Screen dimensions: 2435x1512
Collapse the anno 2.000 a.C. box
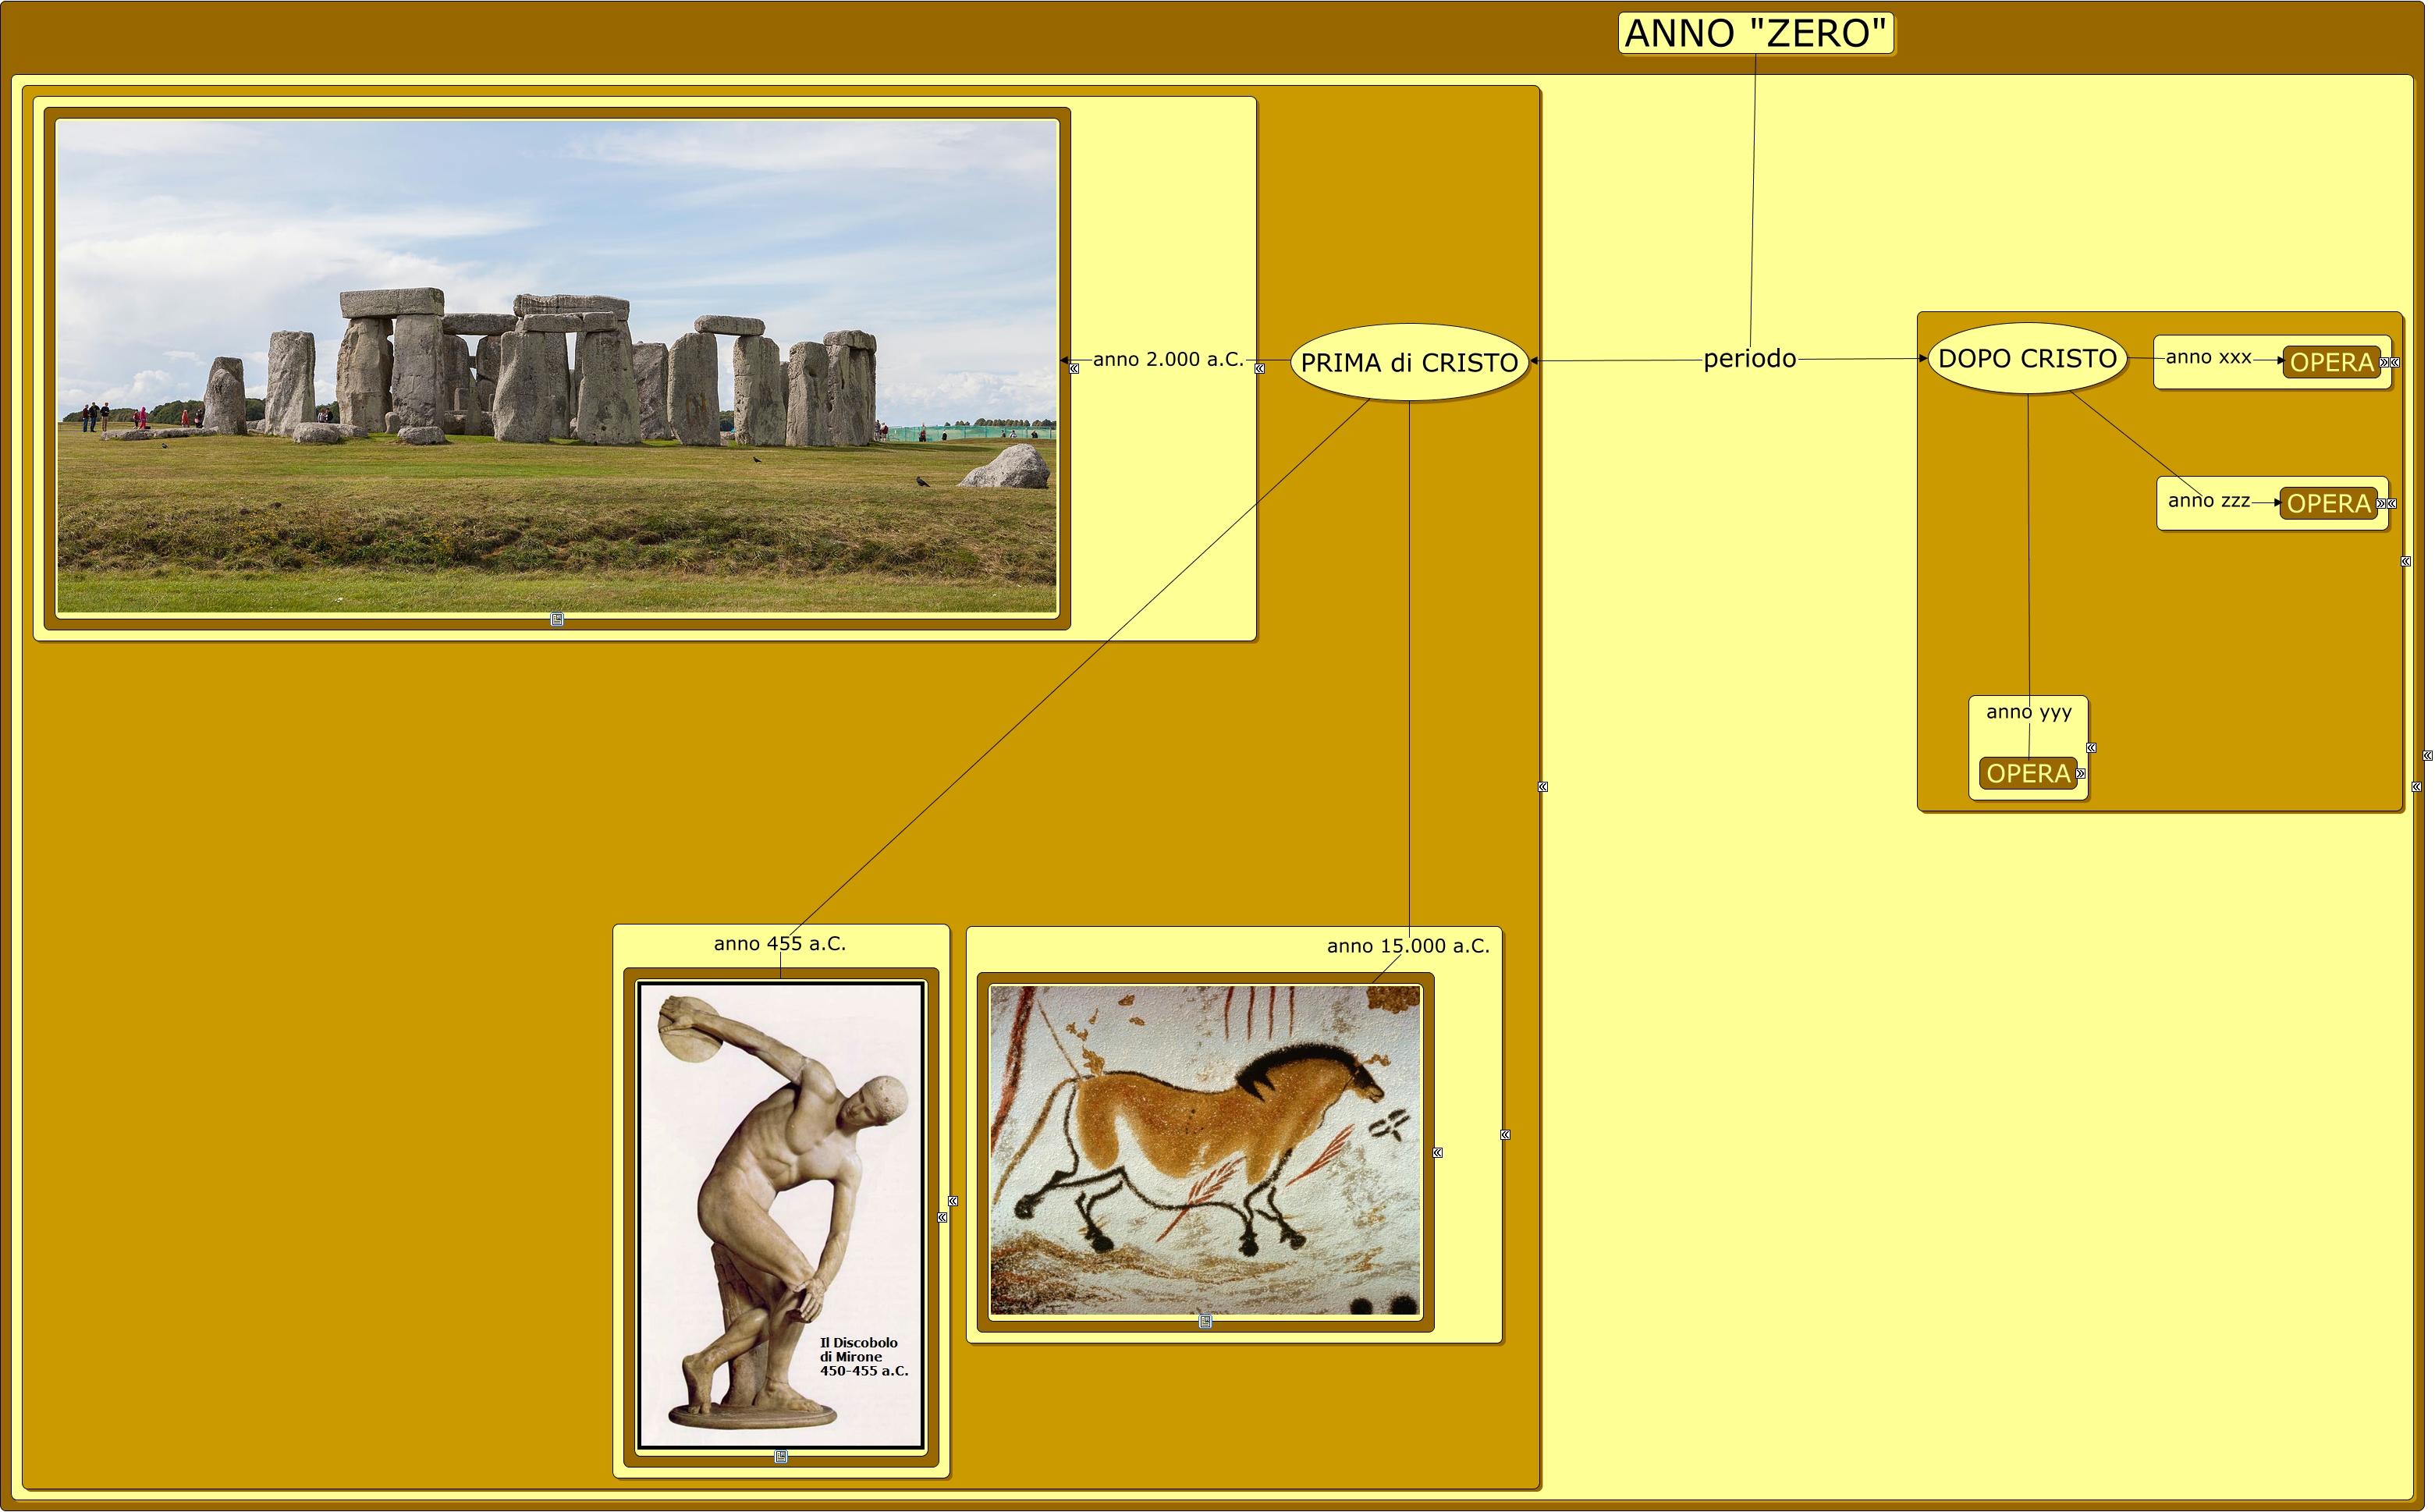click(1260, 369)
